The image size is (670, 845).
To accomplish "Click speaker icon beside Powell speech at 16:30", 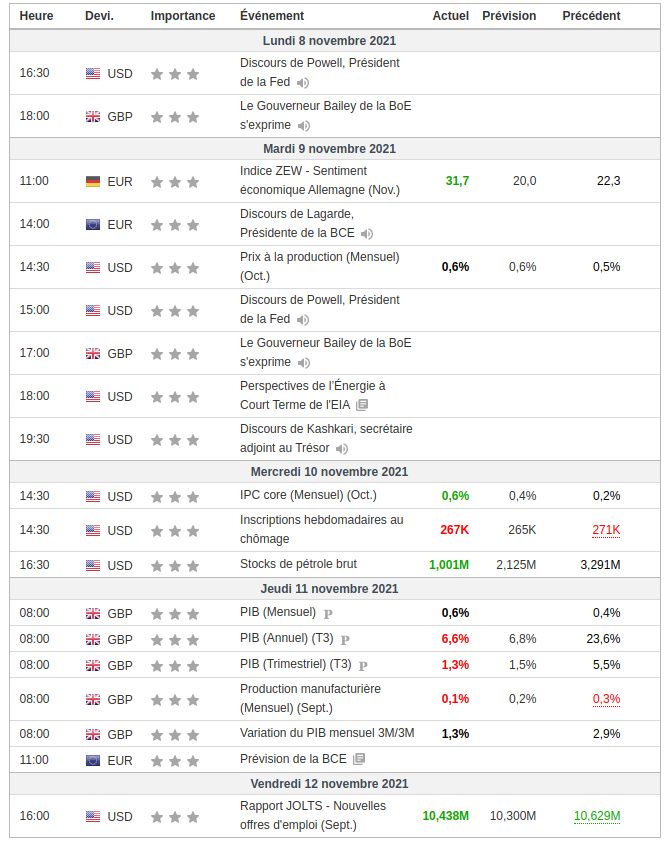I will [303, 83].
